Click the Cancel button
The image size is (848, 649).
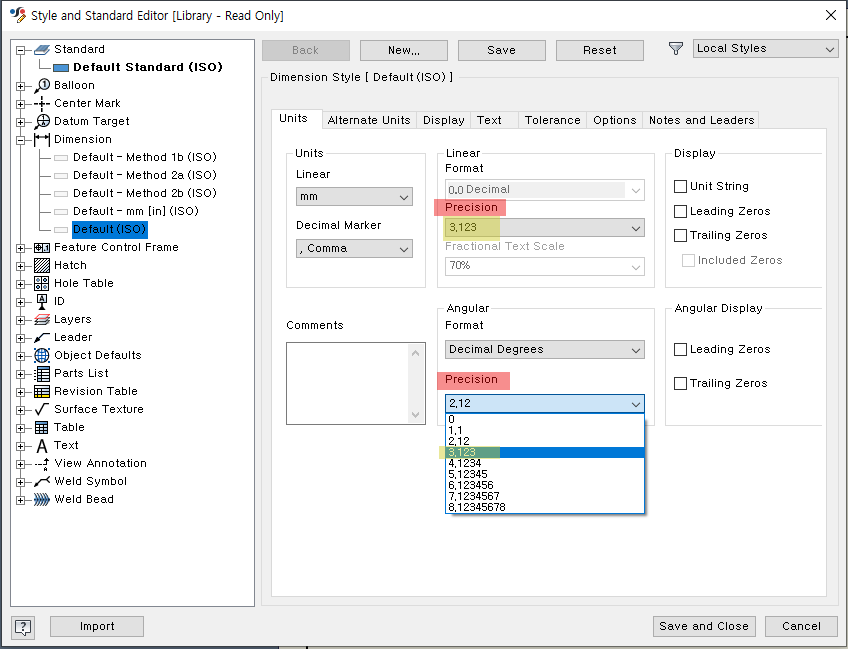801,626
